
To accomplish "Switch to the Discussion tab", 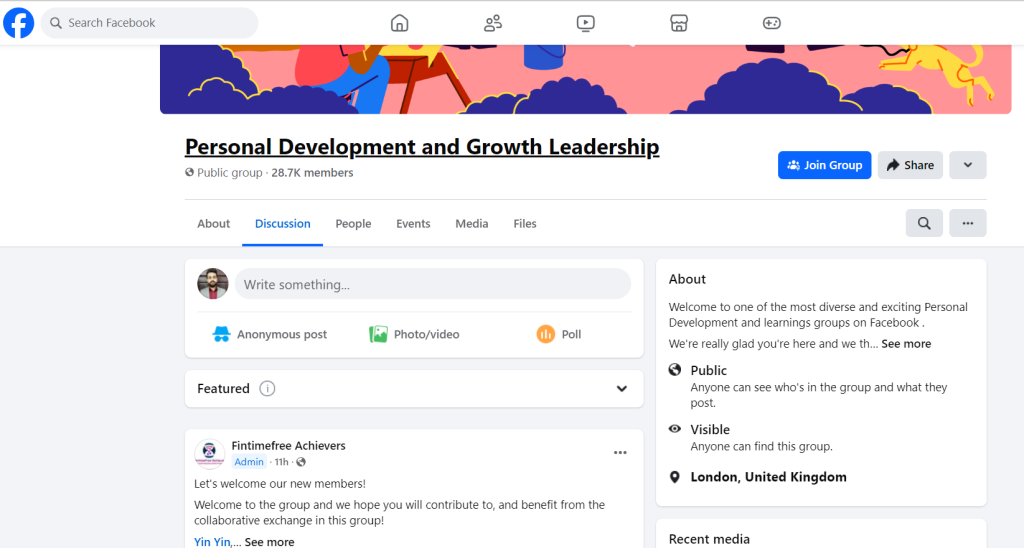I will click(x=282, y=223).
